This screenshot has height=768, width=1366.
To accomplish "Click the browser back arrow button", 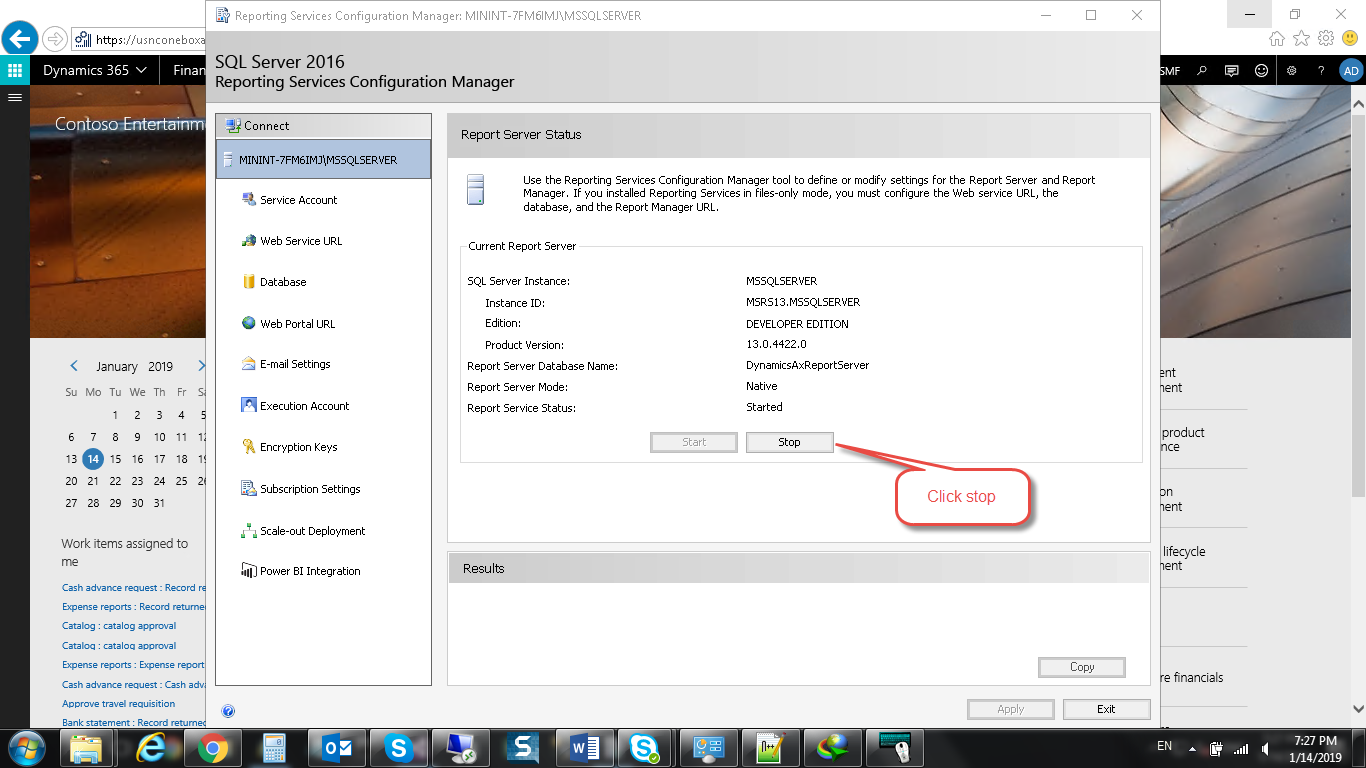I will (19, 39).
